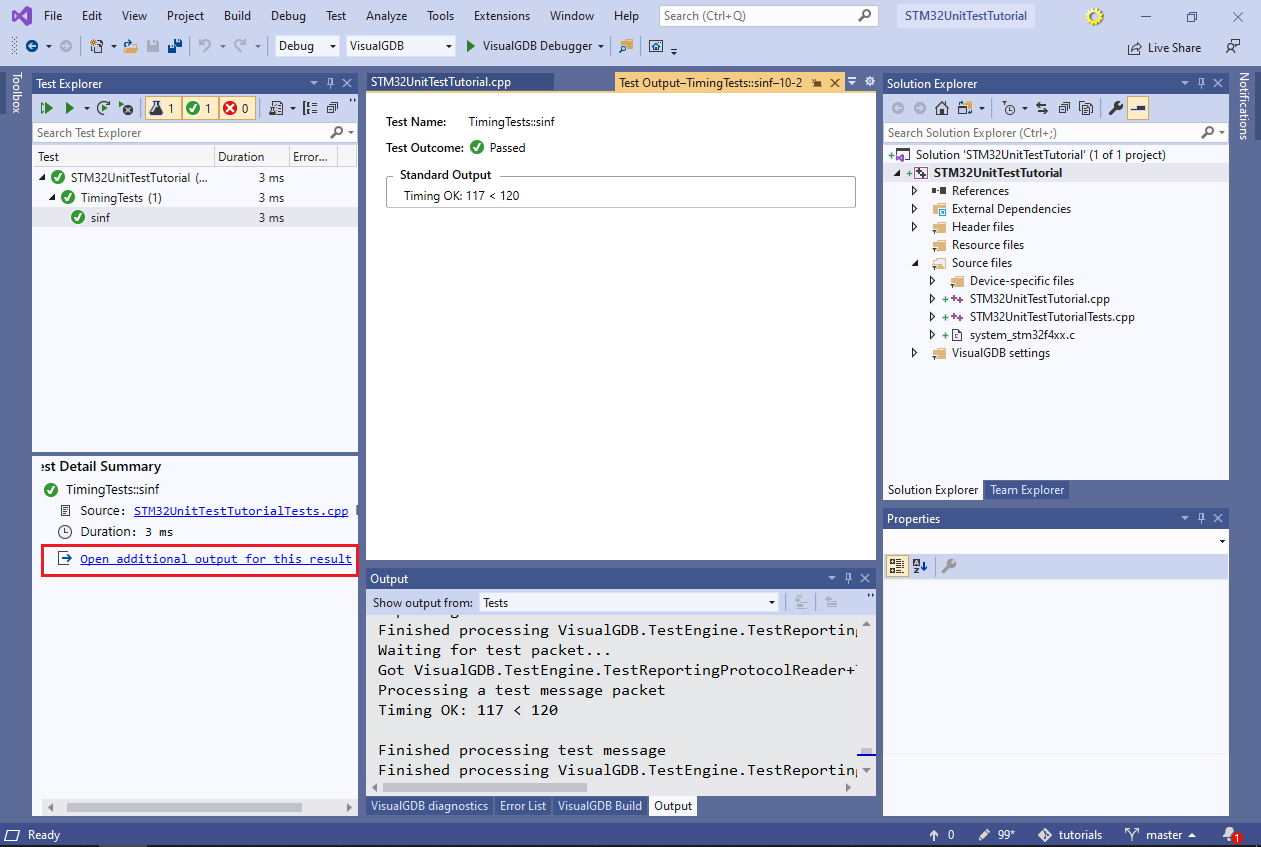Collapse the STM32UnitTestTutorial test group in Test Explorer

click(x=43, y=177)
